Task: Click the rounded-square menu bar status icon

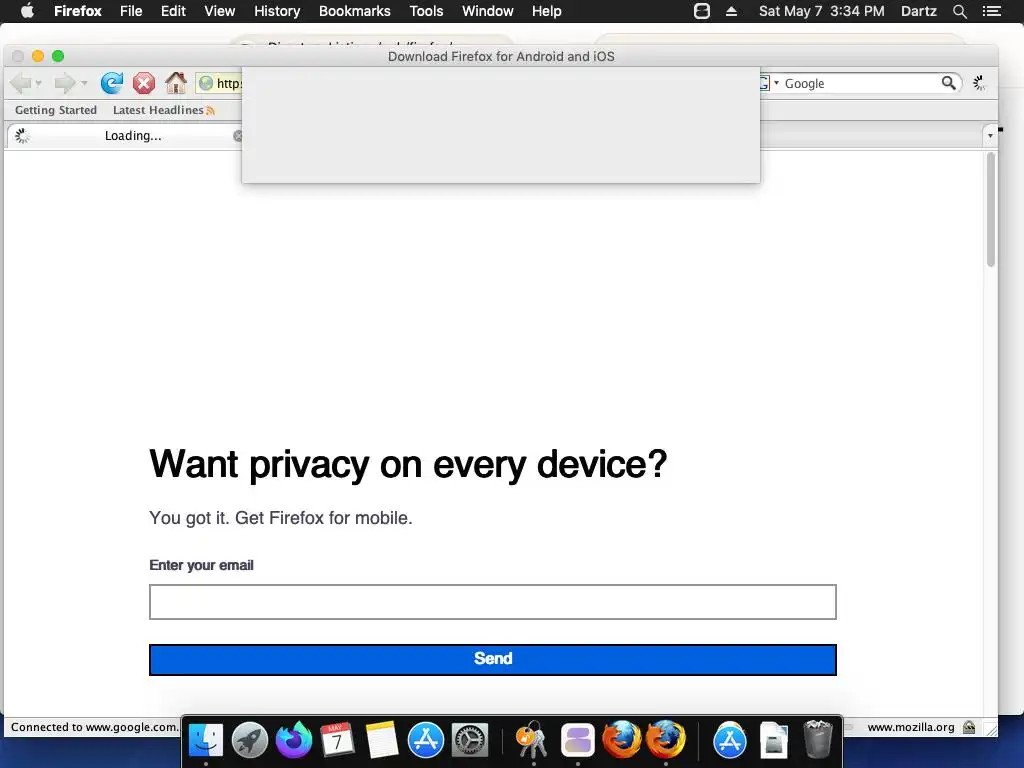Action: coord(701,11)
